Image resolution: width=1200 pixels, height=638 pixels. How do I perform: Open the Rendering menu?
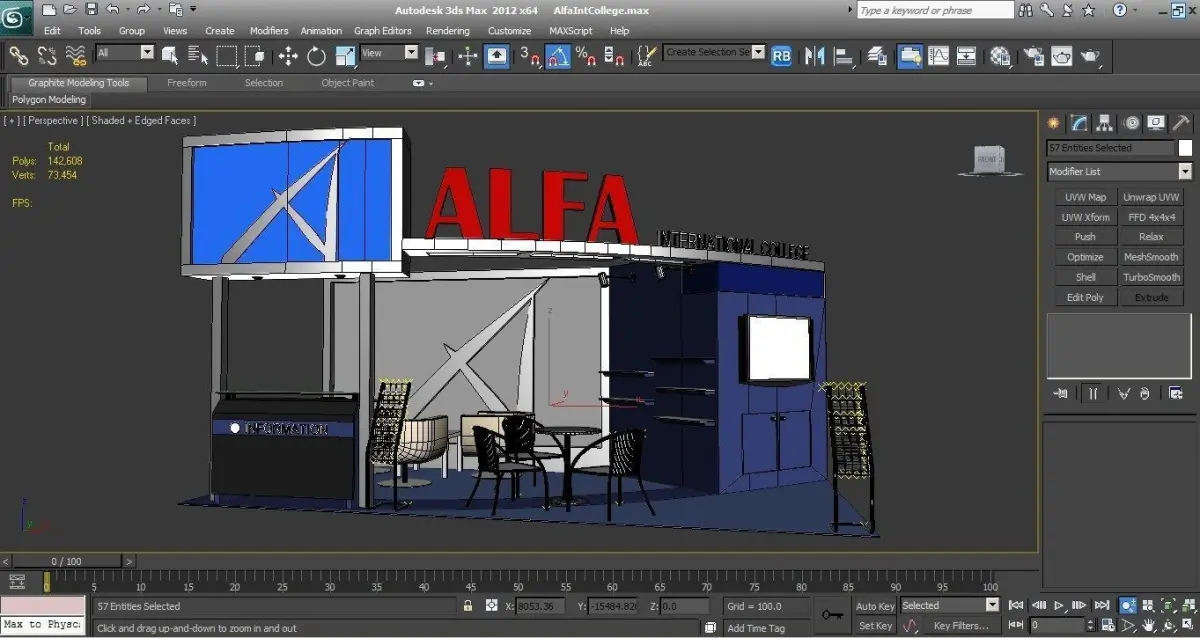coord(448,31)
